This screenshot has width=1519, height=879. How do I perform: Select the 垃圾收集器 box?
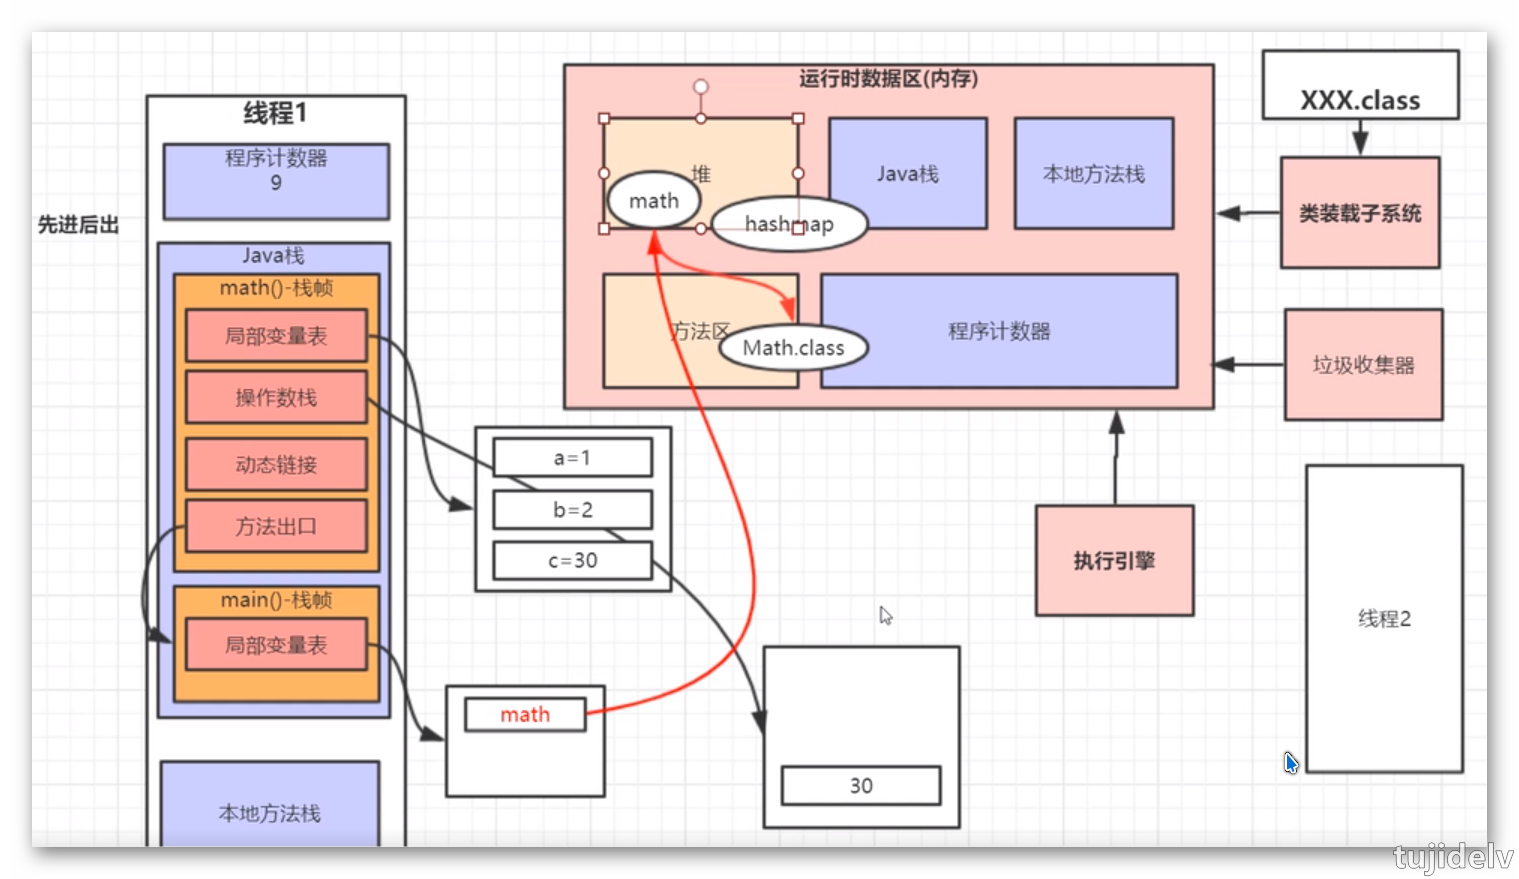[1363, 365]
